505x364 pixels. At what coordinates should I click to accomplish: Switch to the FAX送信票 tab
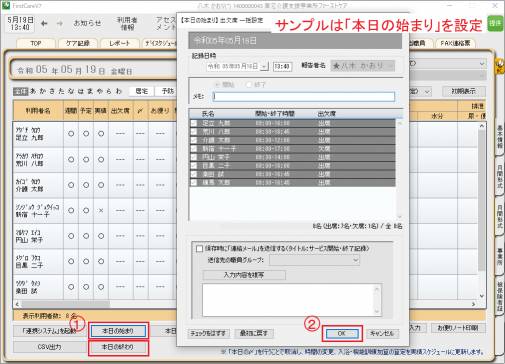tap(455, 43)
